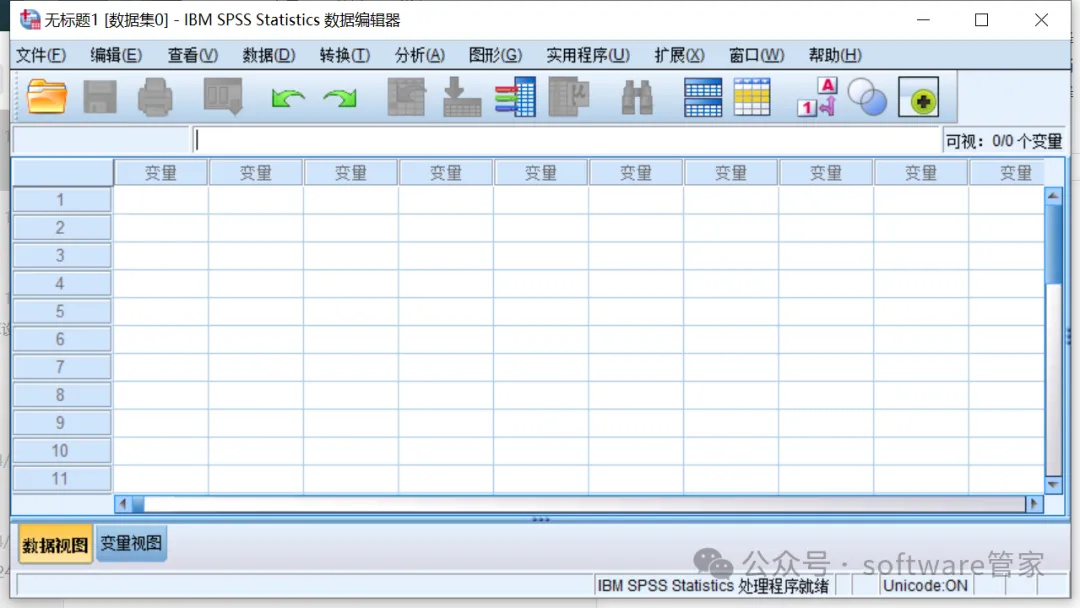Image resolution: width=1080 pixels, height=608 pixels.
Task: Click the green plus Show all variables icon
Action: pos(919,97)
